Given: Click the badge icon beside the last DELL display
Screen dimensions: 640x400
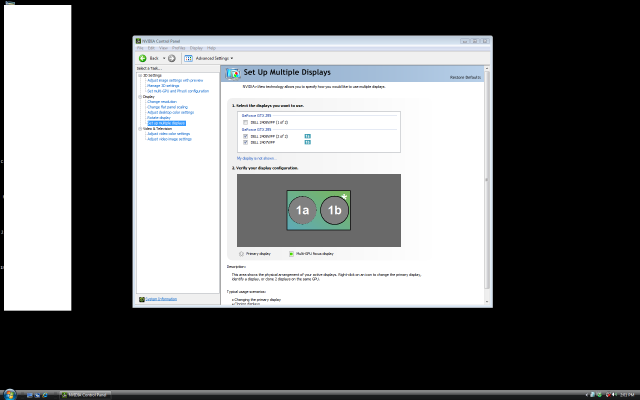Looking at the screenshot, I should 307,142.
